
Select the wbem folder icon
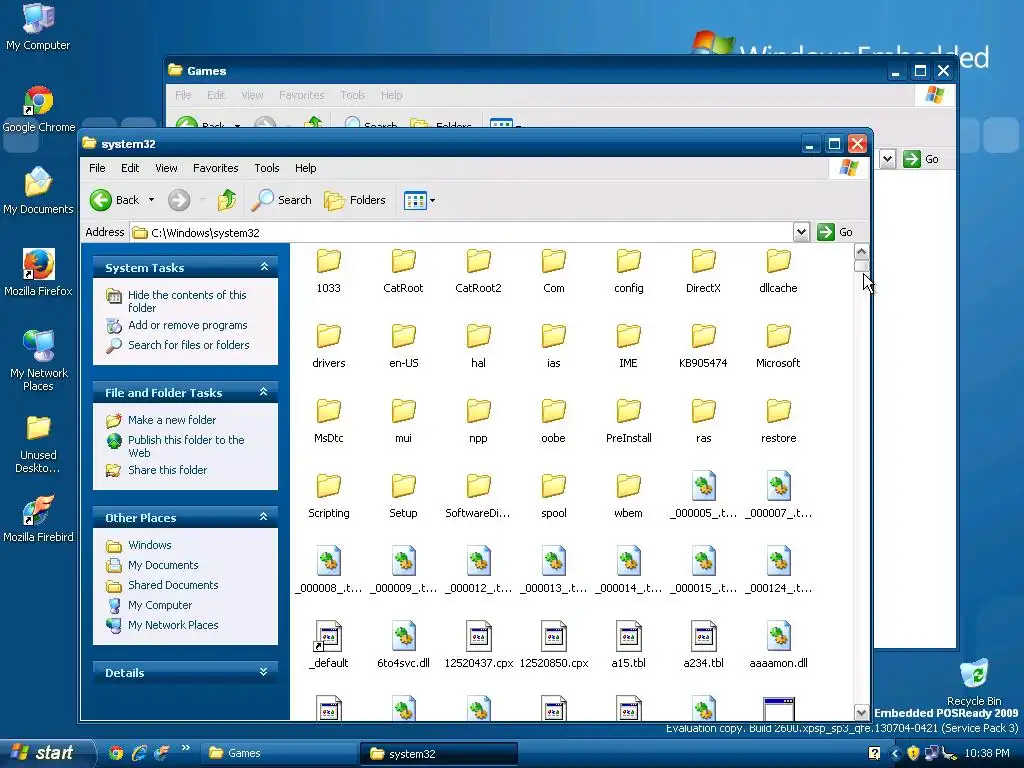pyautogui.click(x=628, y=487)
